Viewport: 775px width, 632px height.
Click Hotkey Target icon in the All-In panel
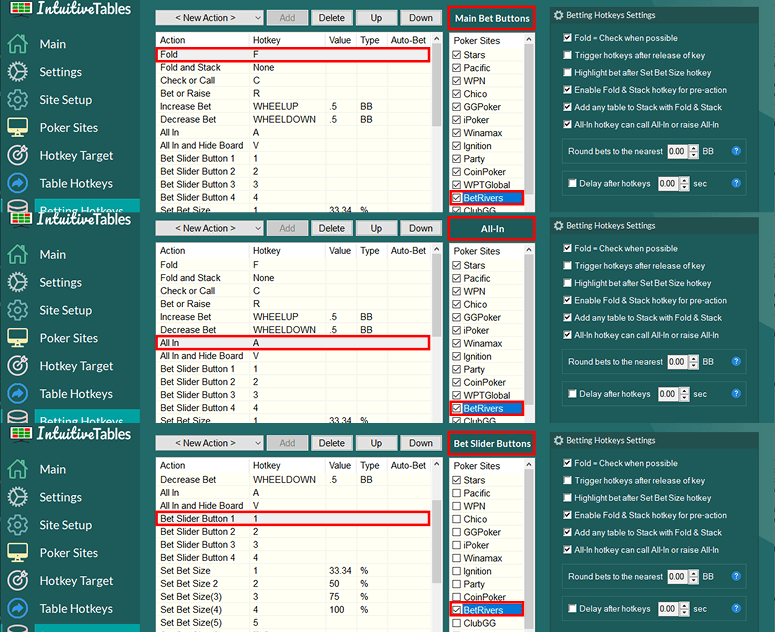(17, 366)
